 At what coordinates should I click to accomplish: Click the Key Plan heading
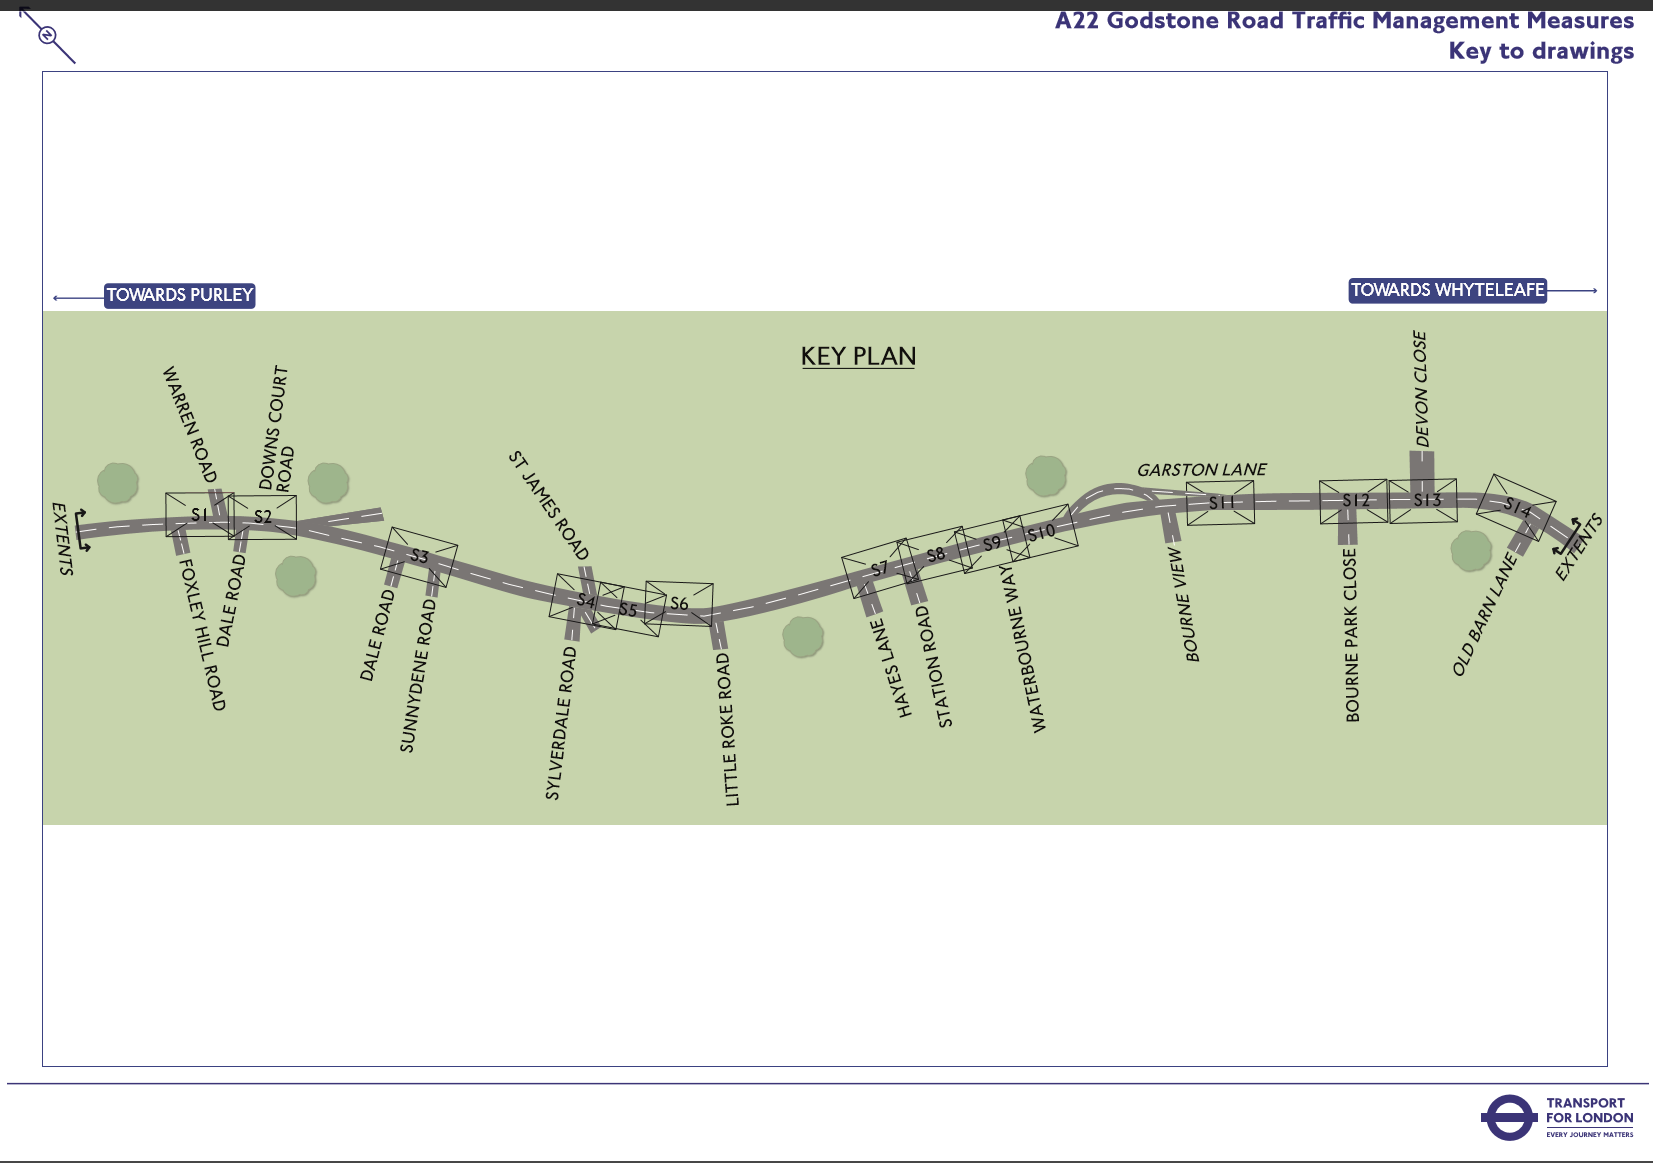tap(858, 356)
